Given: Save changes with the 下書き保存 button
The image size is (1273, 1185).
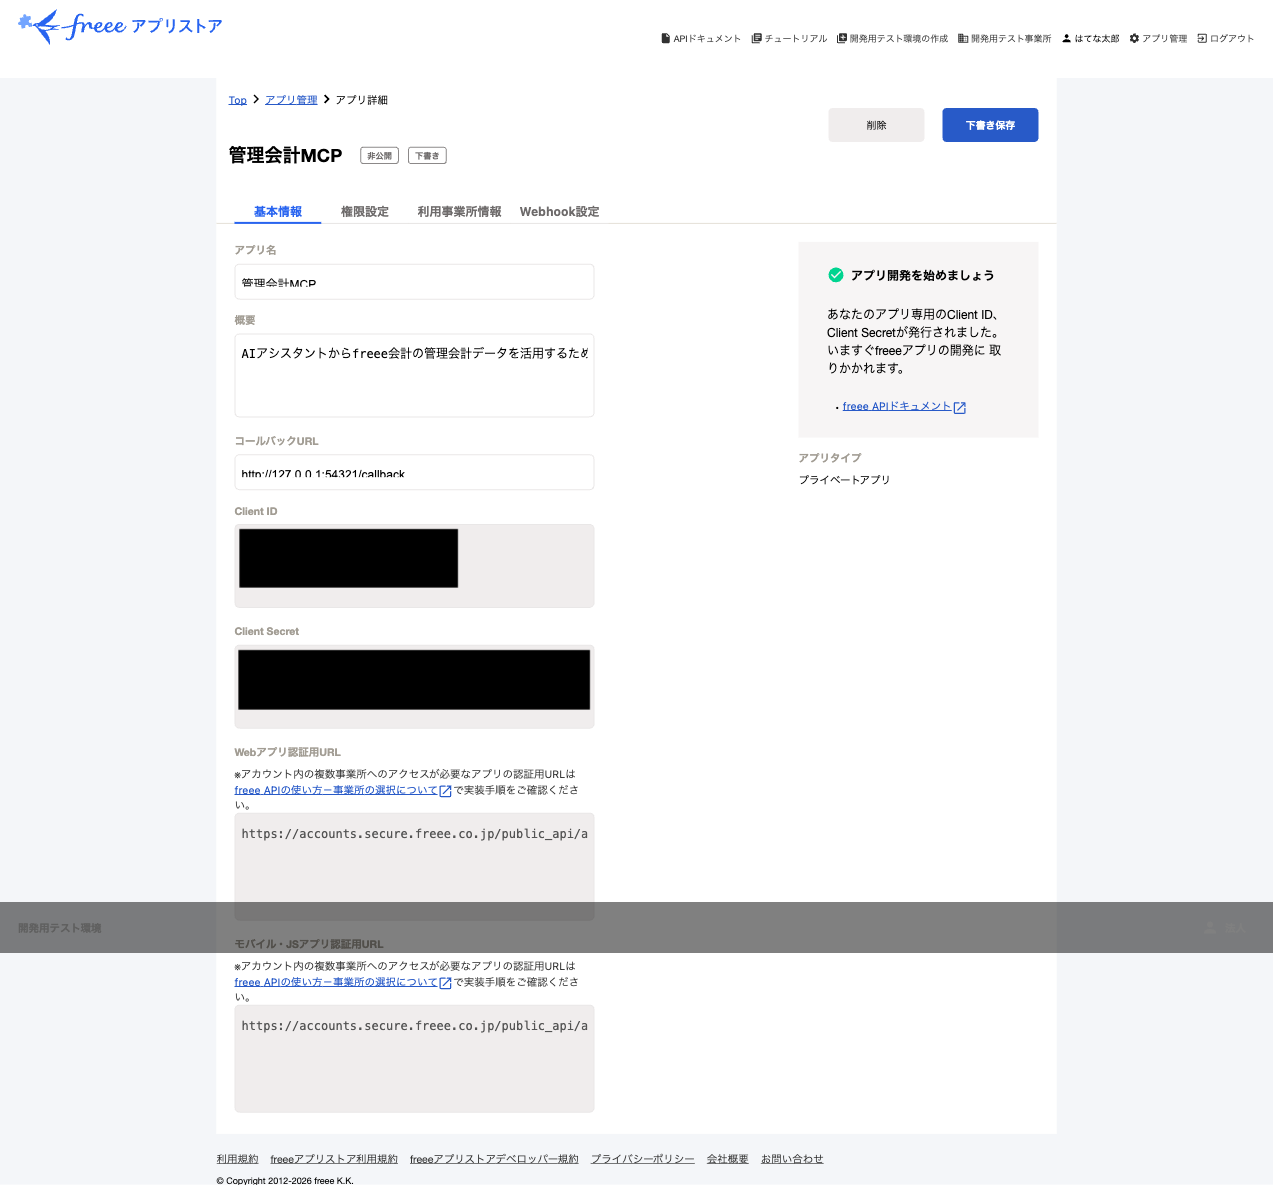Looking at the screenshot, I should click(x=990, y=125).
